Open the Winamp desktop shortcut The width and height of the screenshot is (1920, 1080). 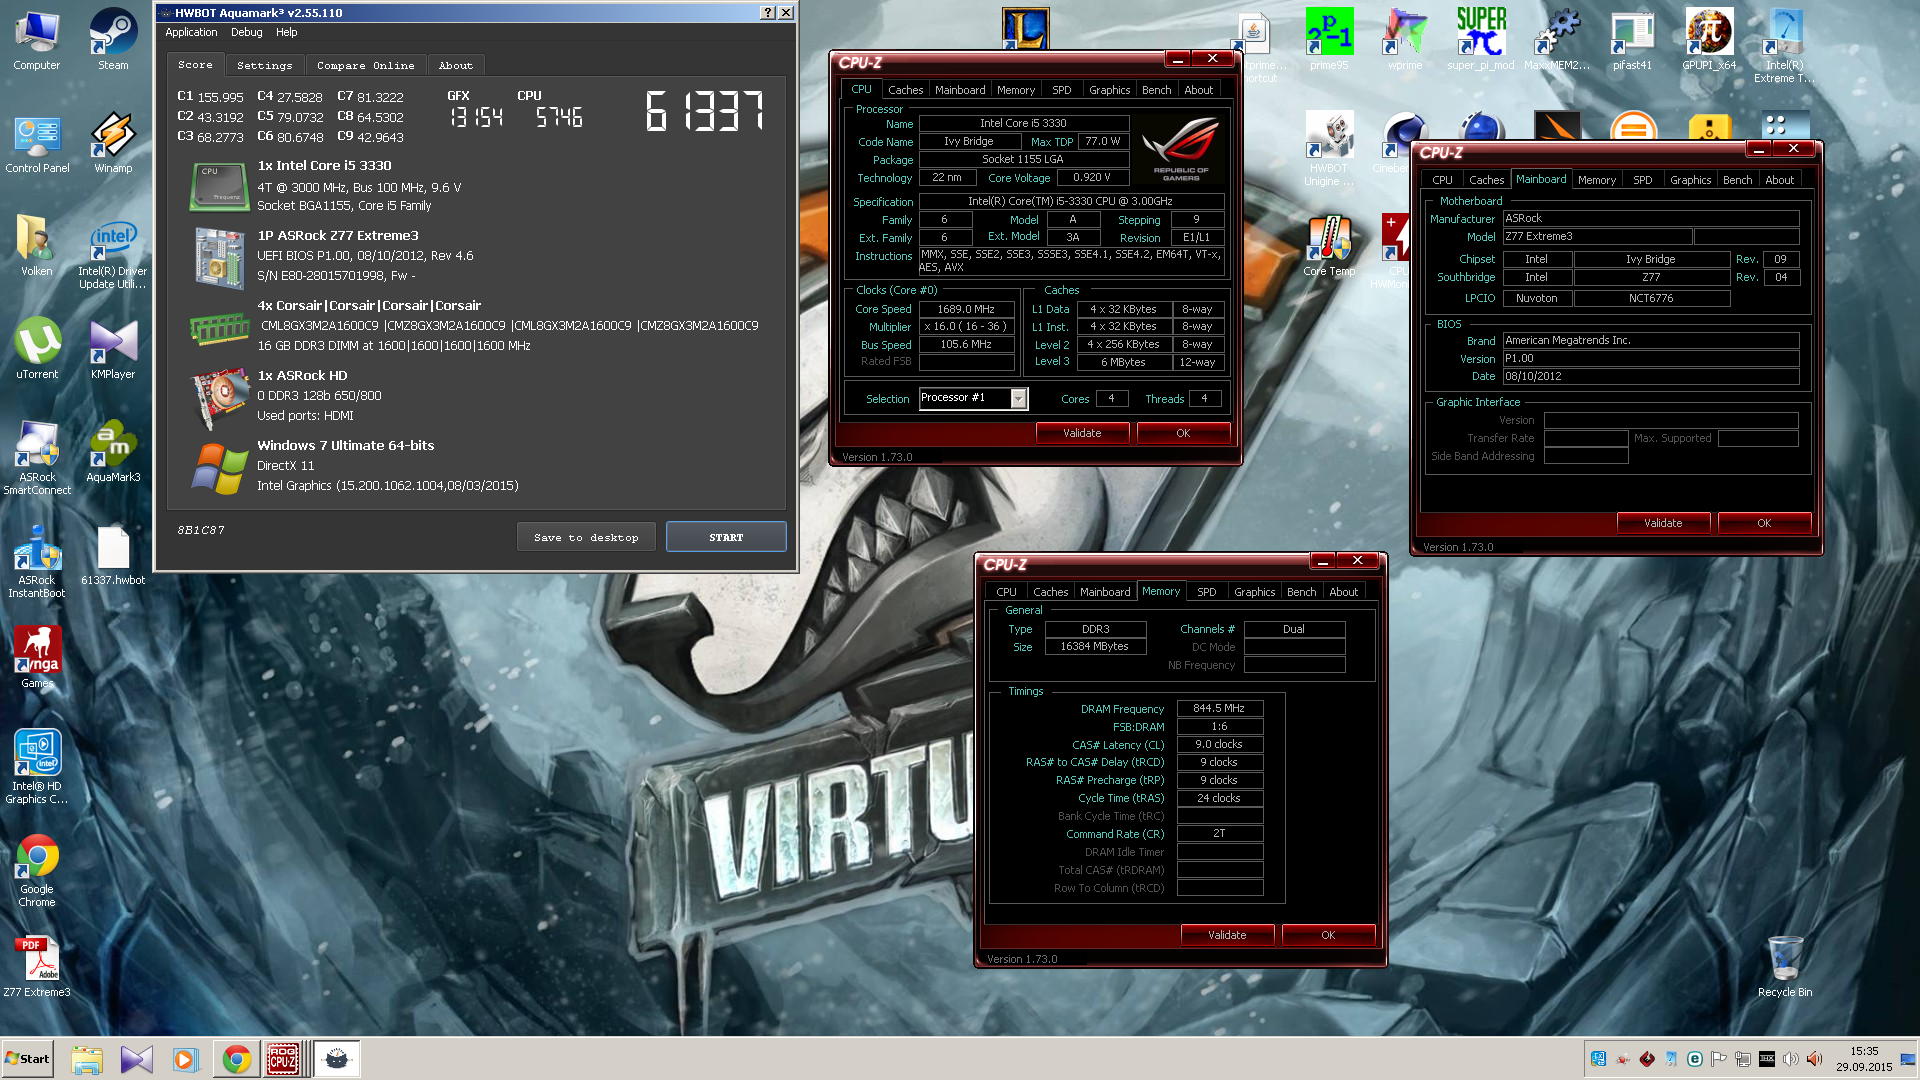pos(113,143)
